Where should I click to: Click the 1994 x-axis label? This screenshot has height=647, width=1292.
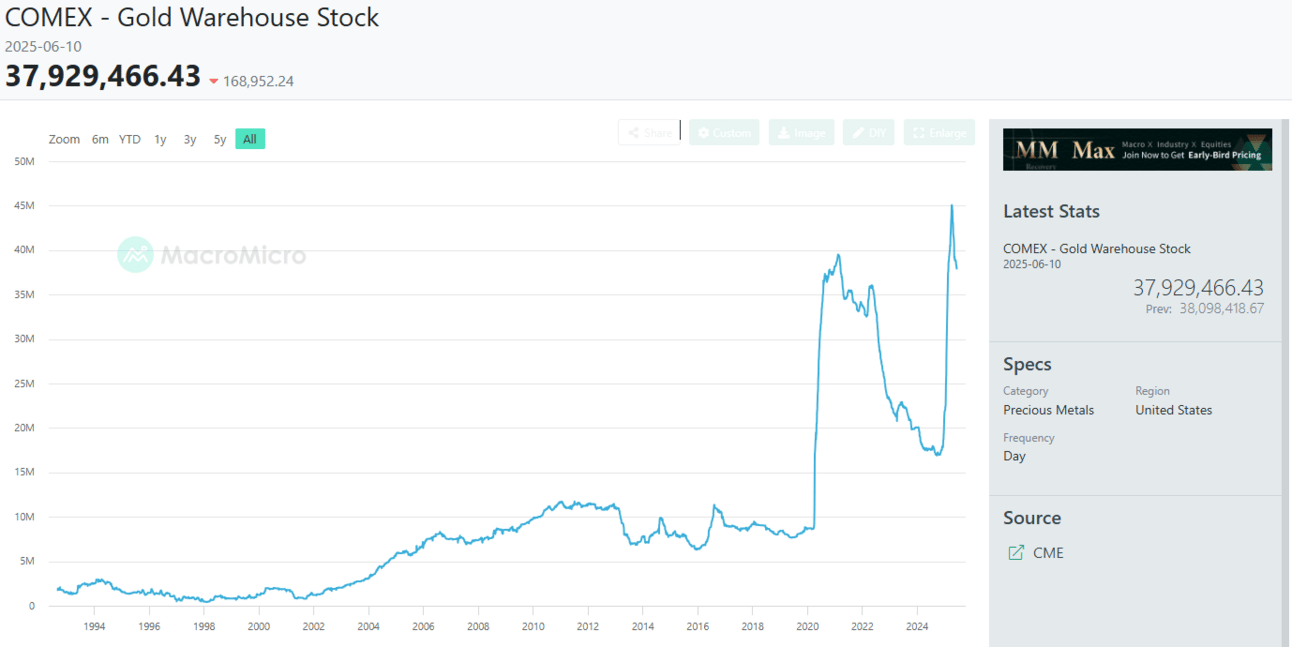click(94, 626)
